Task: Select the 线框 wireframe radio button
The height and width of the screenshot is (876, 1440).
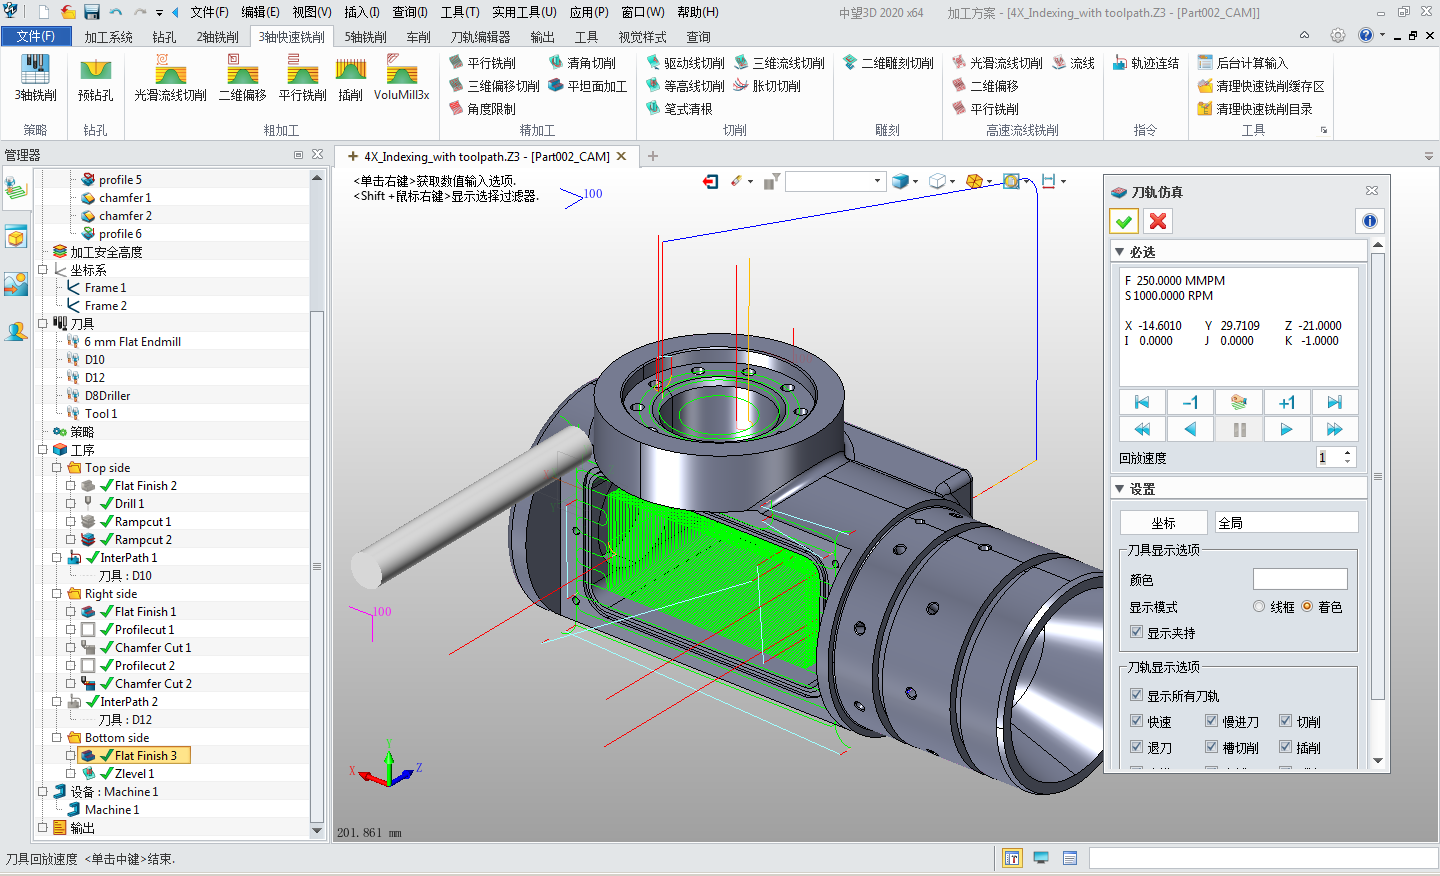Action: [x=1259, y=607]
